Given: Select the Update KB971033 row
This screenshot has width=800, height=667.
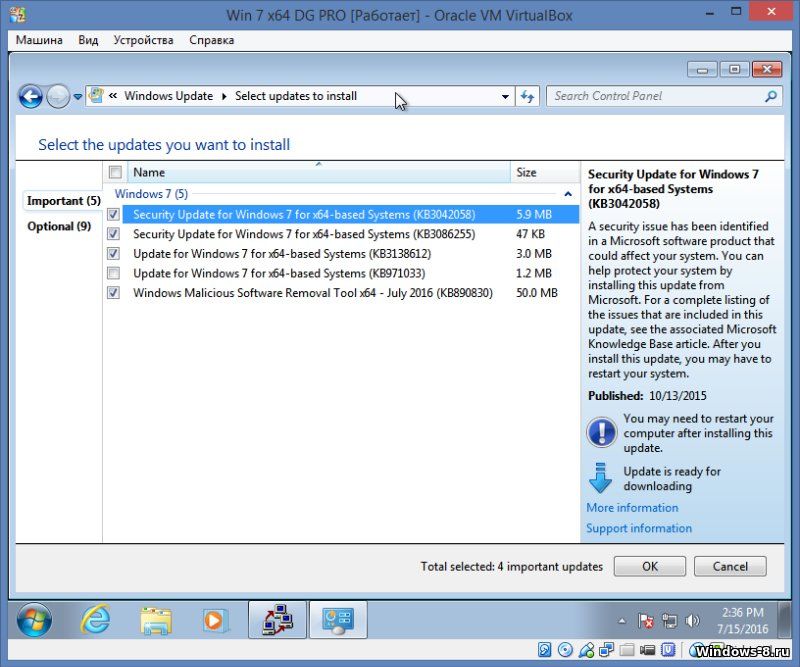Looking at the screenshot, I should coord(343,273).
